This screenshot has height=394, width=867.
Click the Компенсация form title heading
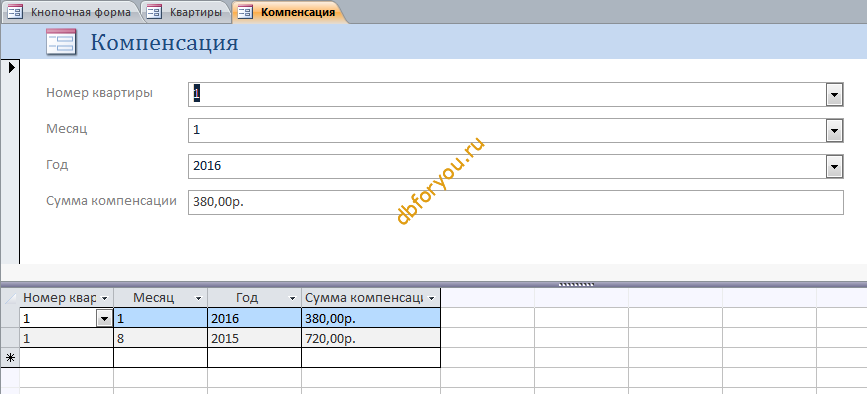[165, 43]
